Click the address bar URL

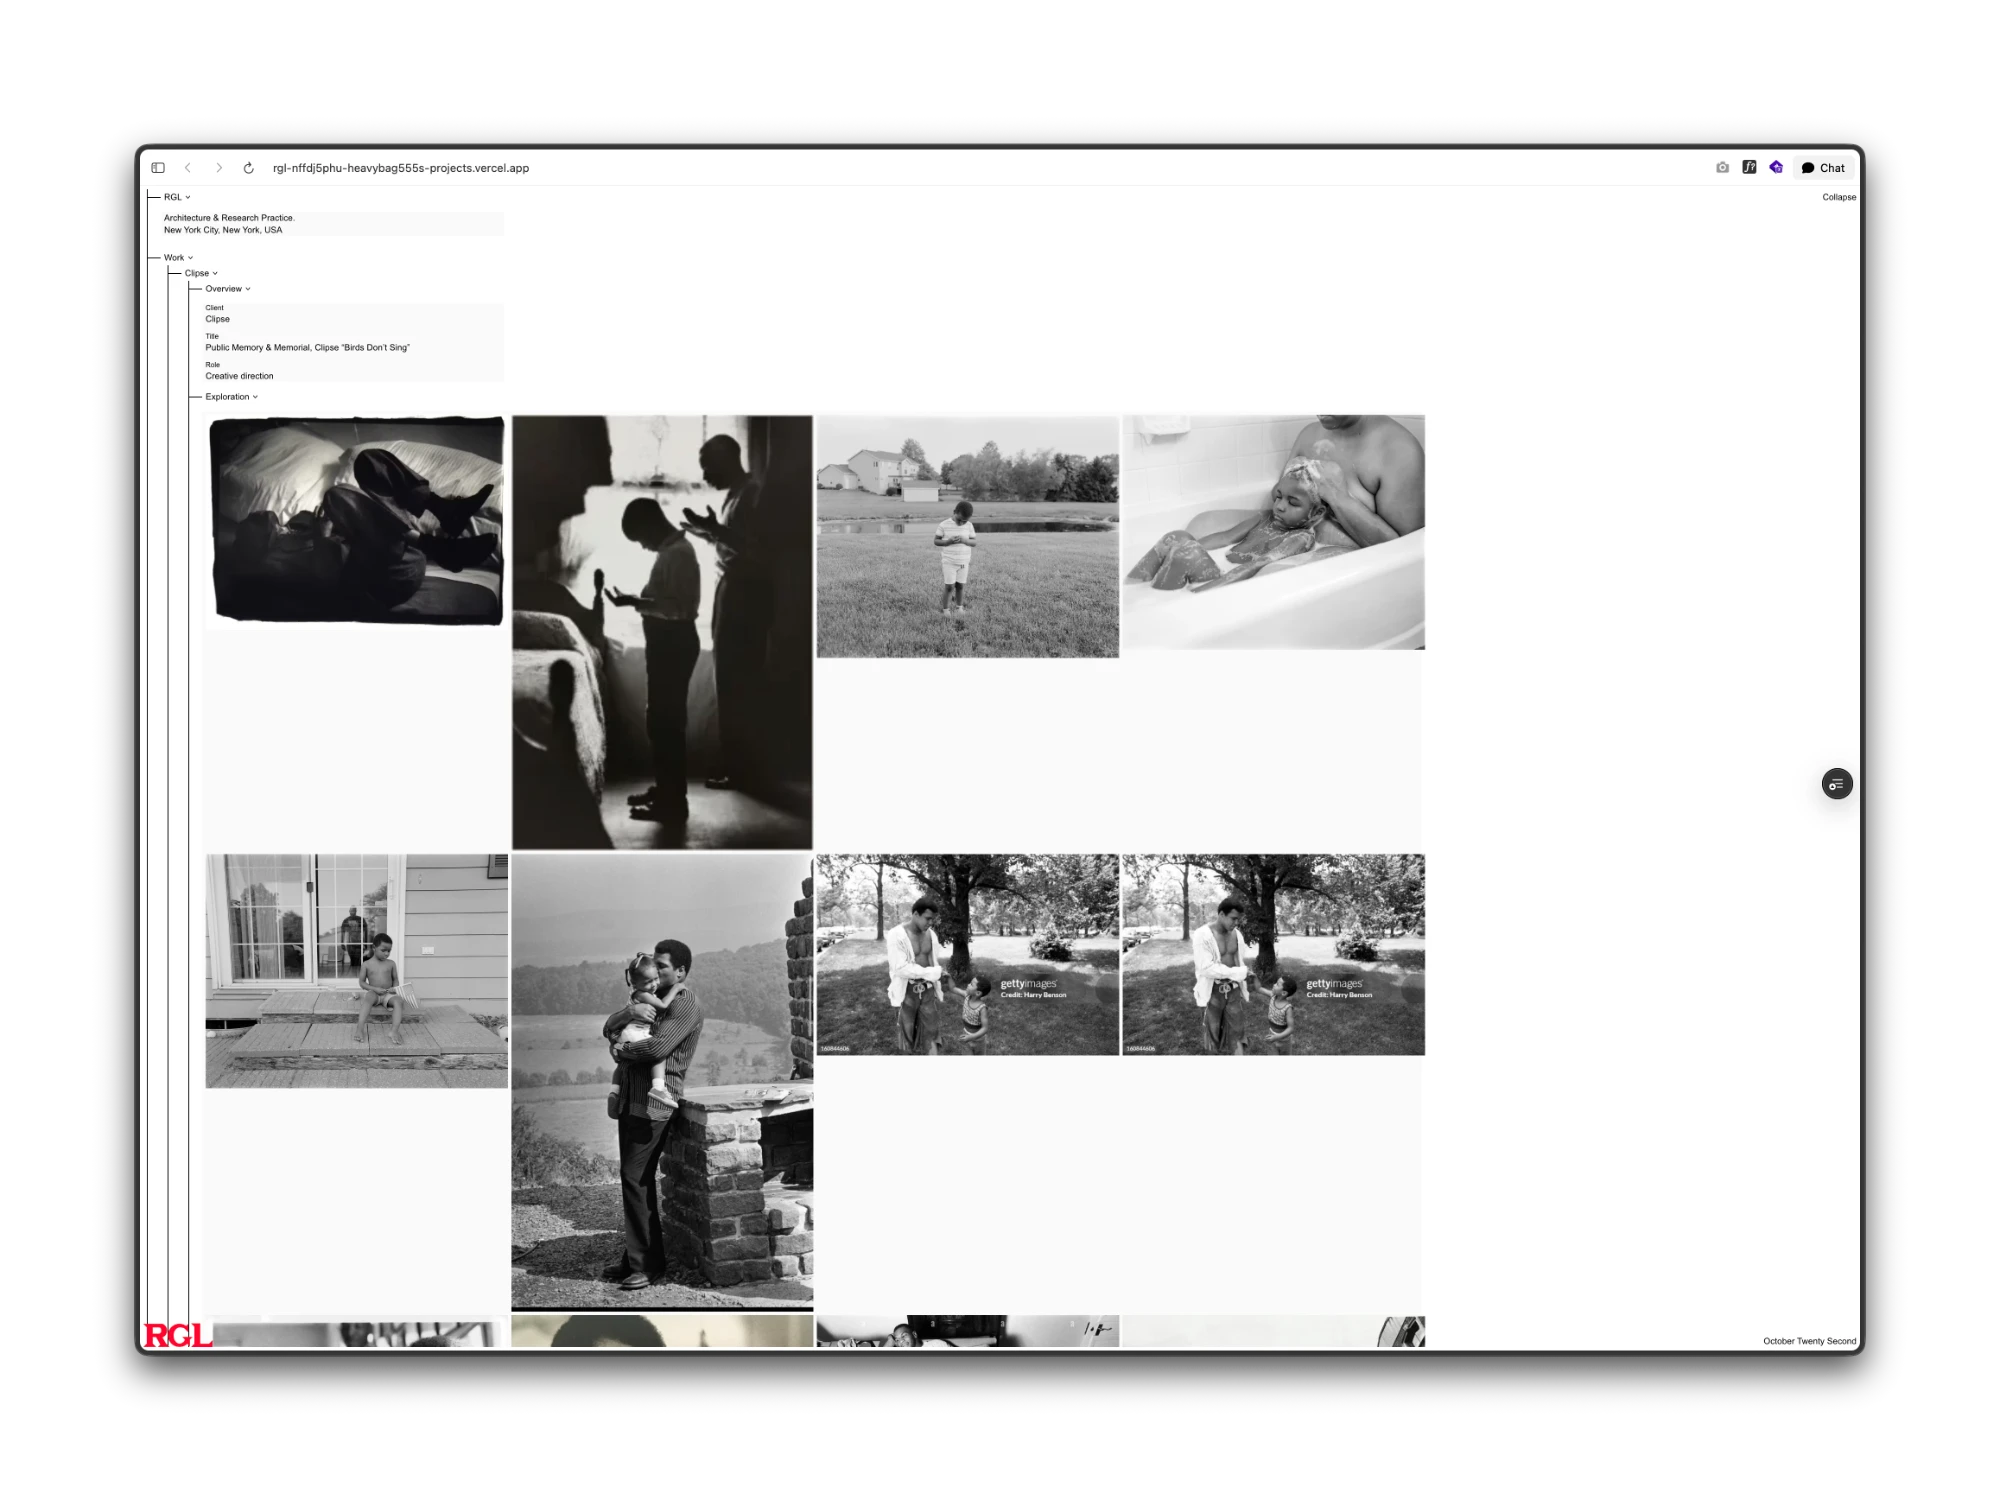tap(401, 168)
